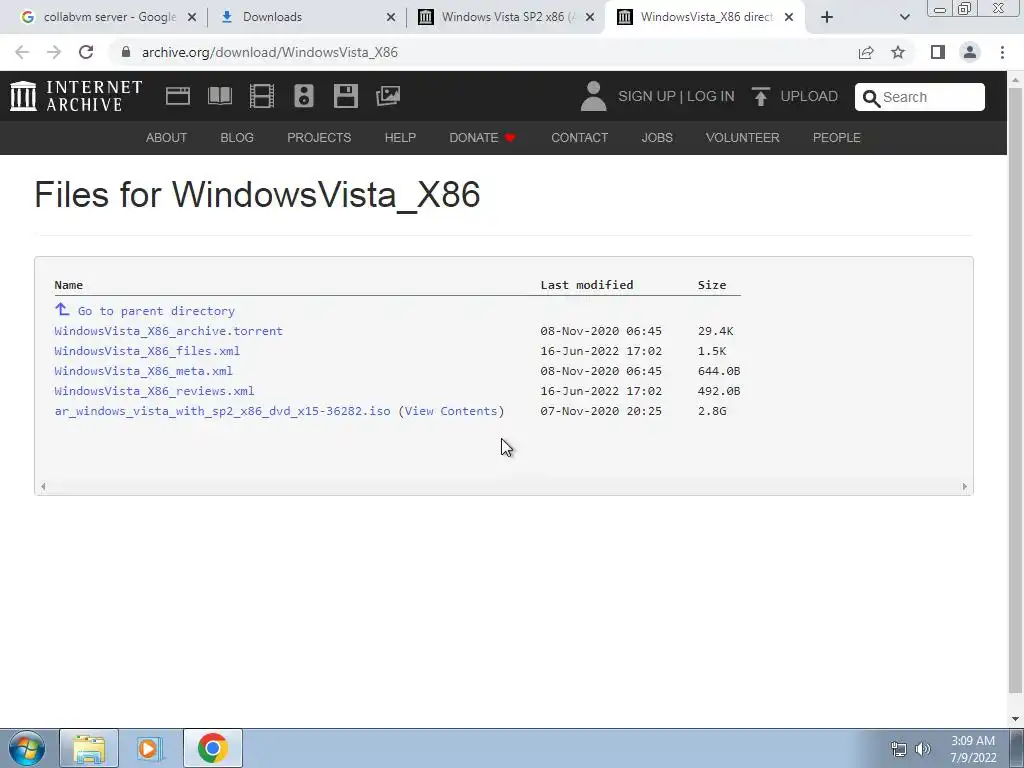Screen dimensions: 1024x768
Task: Open the Chrome three-dot menu
Action: (x=1002, y=52)
